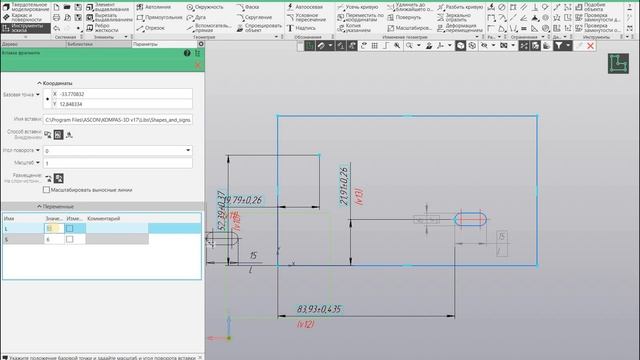Click Элемент выдавливания tool
Viewport: 640px width, 360px height.
[x=108, y=7]
